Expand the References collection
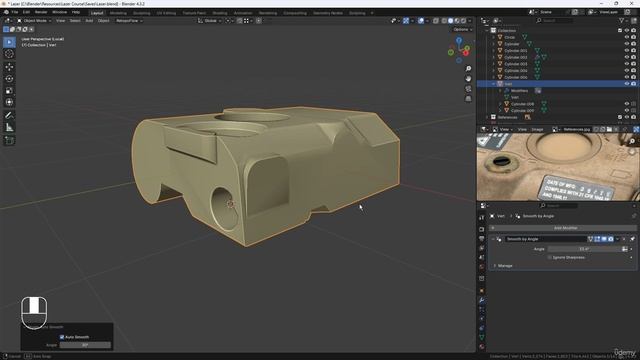Image resolution: width=640 pixels, height=360 pixels. (487, 117)
